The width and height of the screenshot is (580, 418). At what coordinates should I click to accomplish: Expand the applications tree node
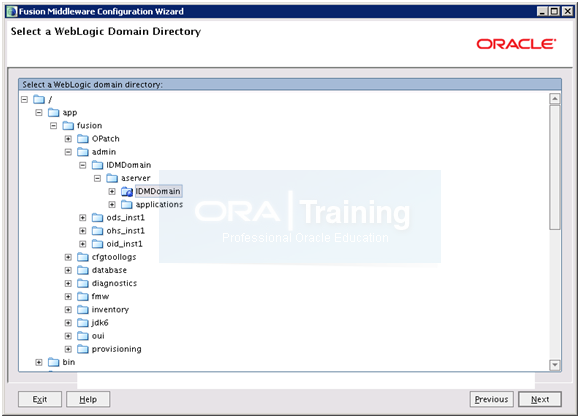112,205
